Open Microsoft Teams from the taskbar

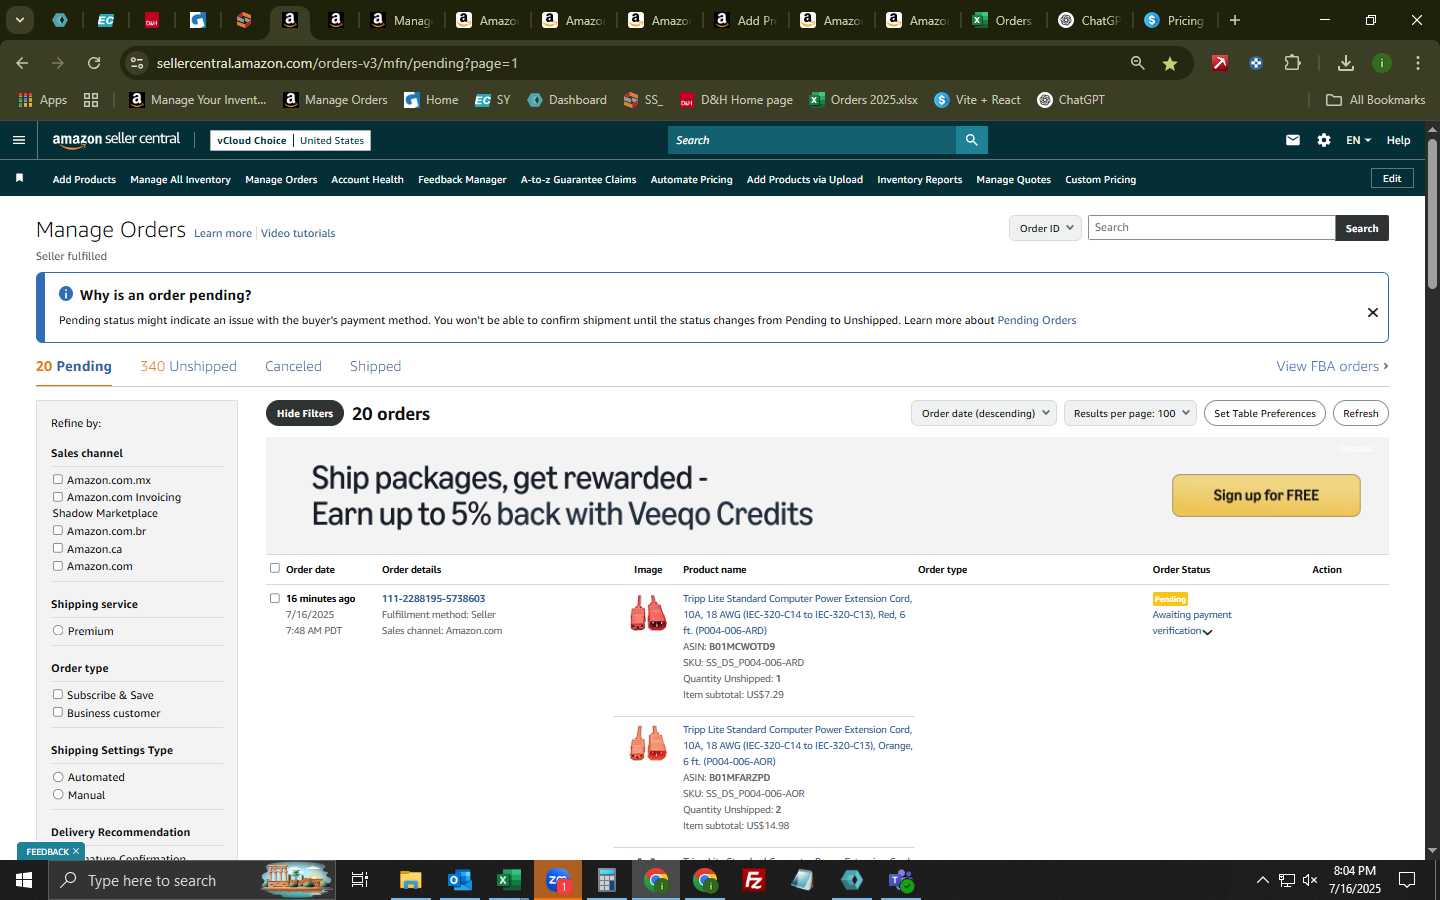click(901, 880)
